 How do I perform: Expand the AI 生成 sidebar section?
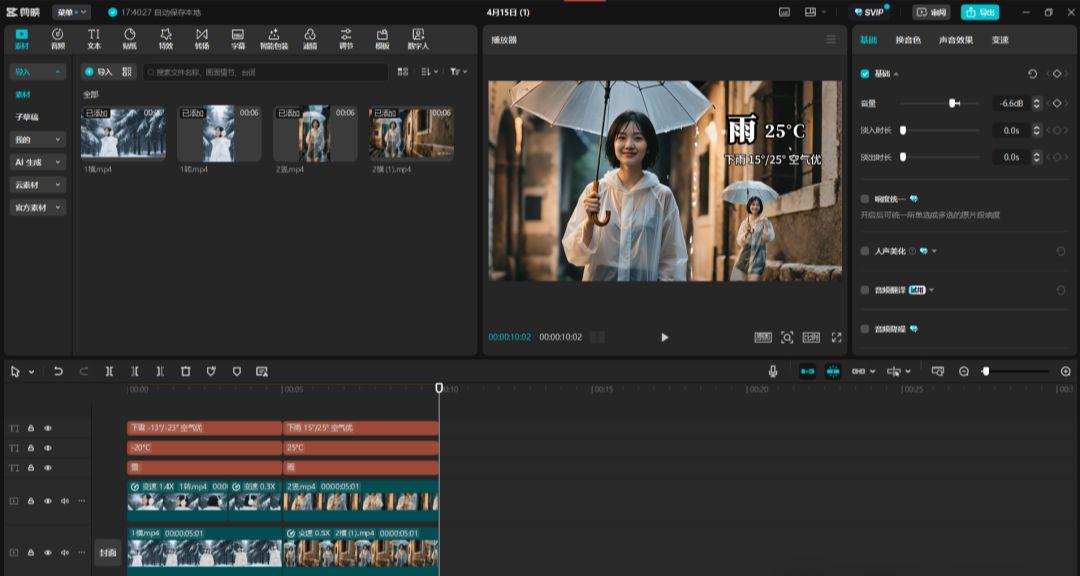click(38, 162)
